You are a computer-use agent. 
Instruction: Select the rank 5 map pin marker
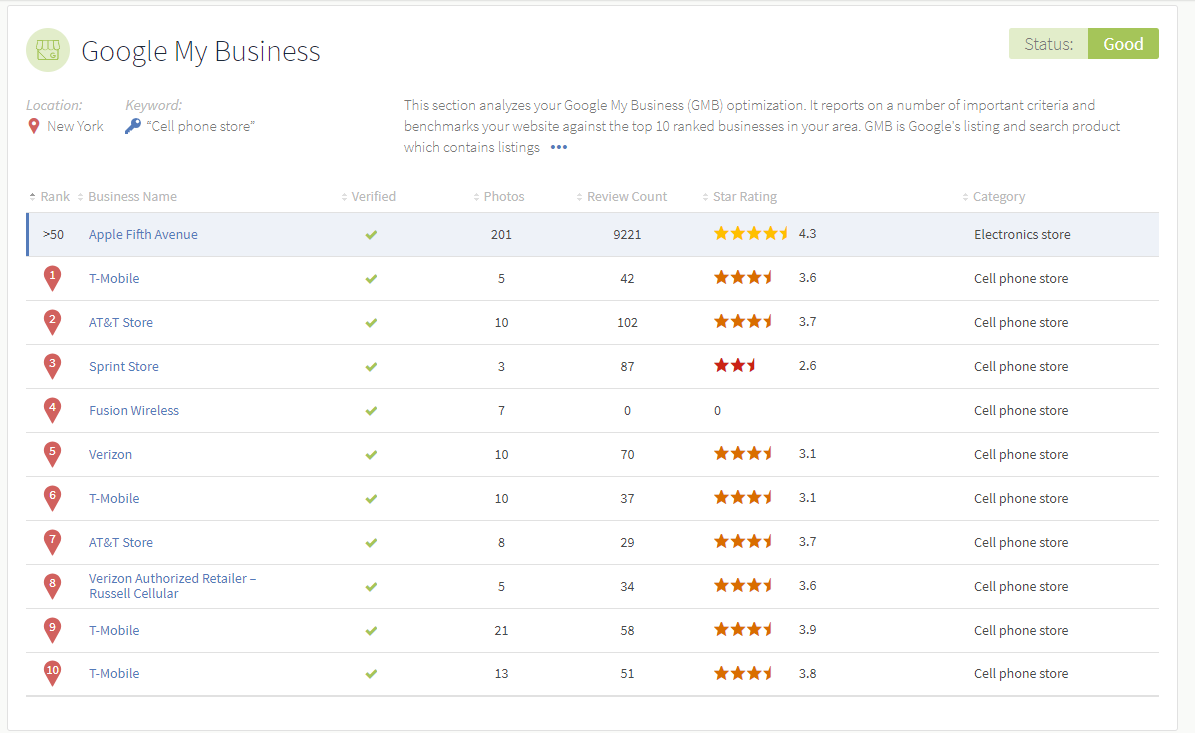(x=53, y=454)
